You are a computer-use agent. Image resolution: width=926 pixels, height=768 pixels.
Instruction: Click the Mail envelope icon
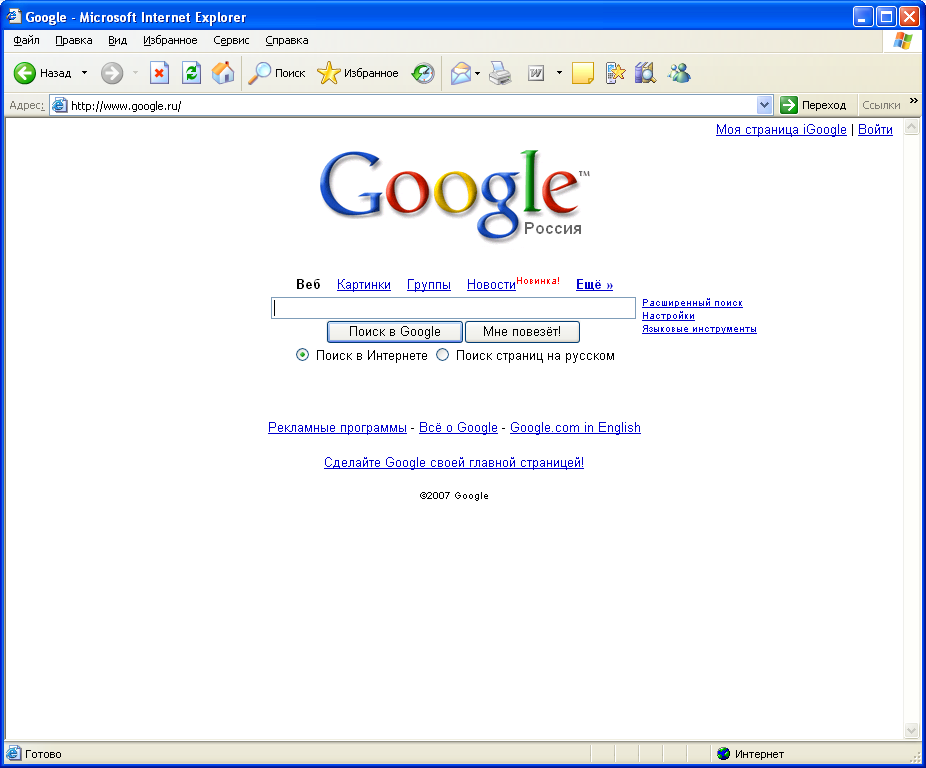(461, 73)
